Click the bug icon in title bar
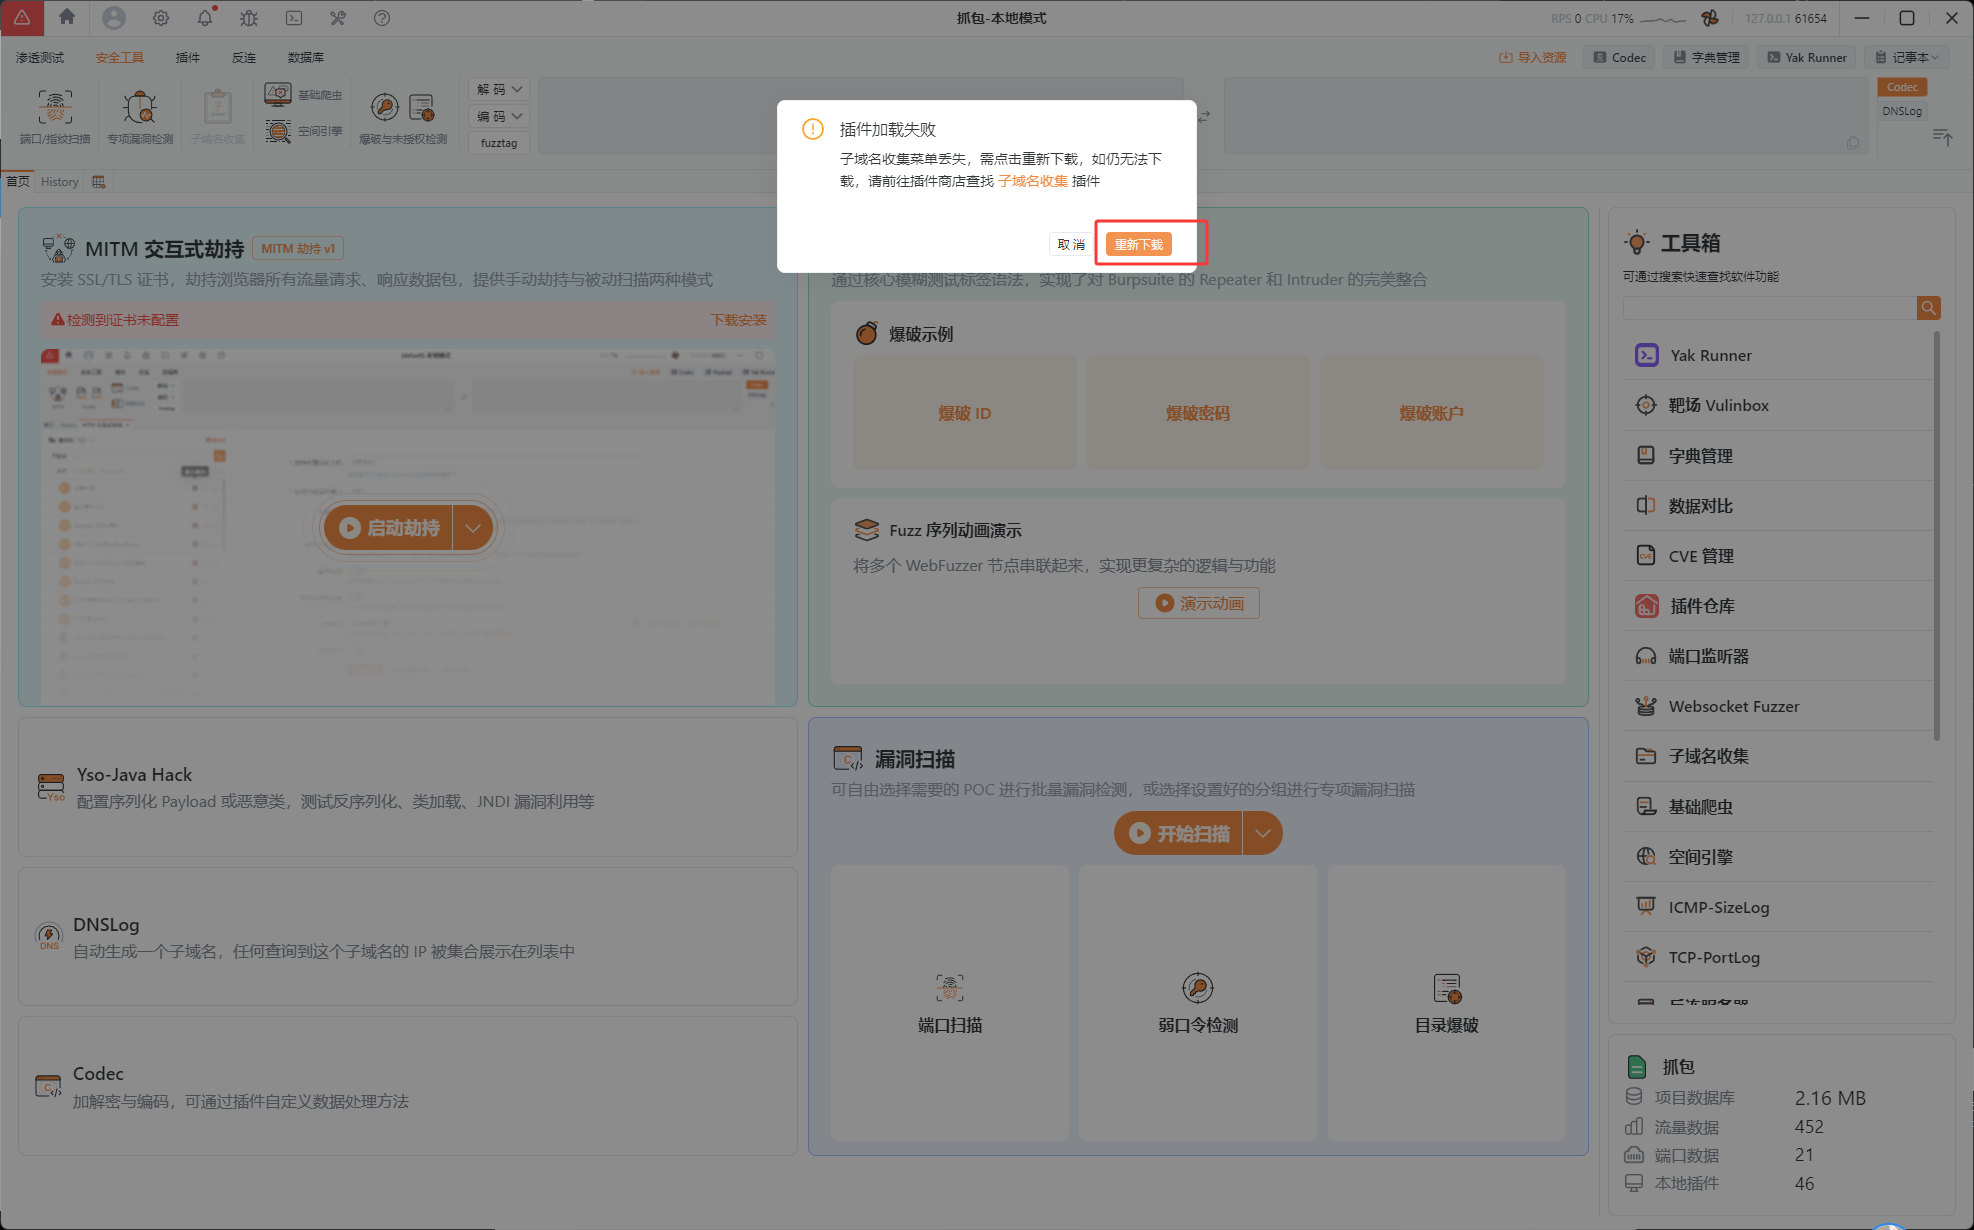This screenshot has width=1974, height=1230. tap(249, 18)
